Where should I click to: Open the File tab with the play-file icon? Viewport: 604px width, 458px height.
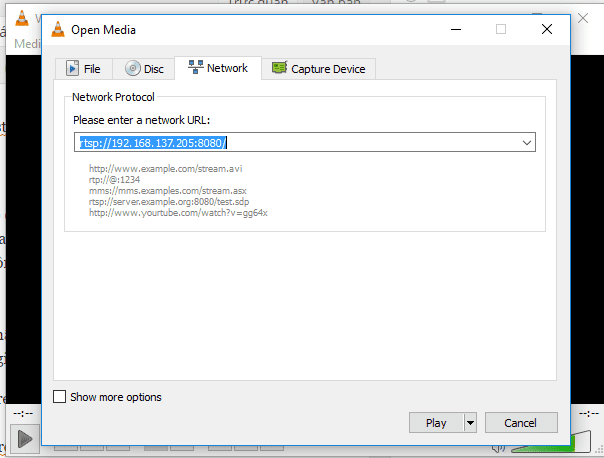(72, 69)
